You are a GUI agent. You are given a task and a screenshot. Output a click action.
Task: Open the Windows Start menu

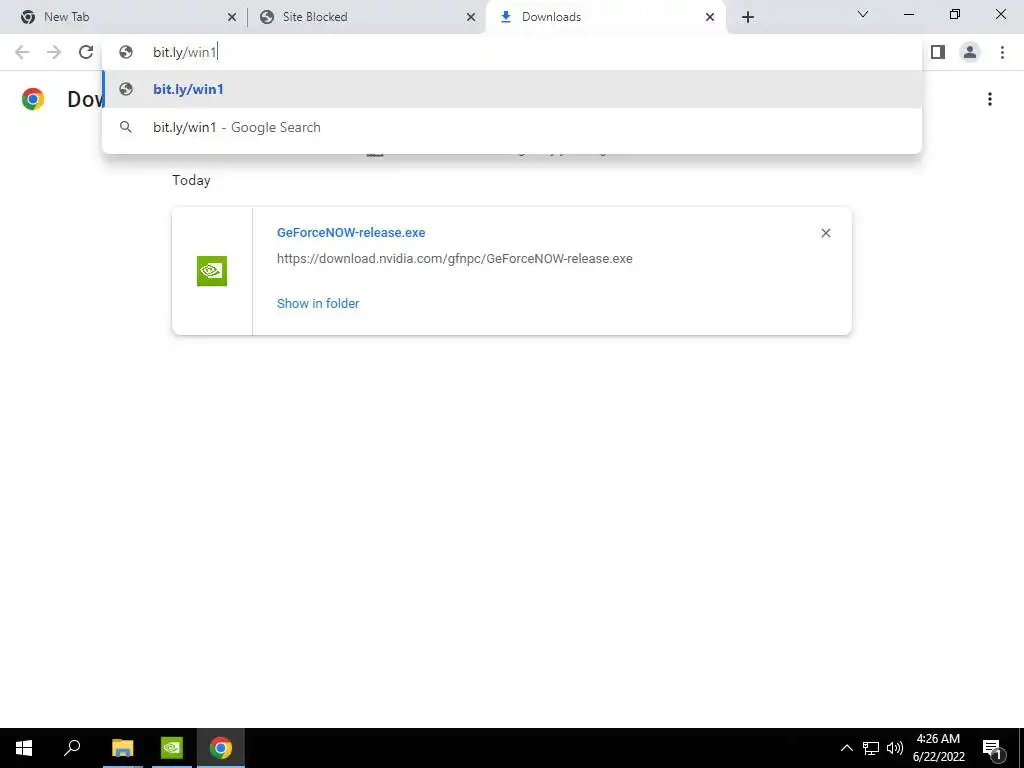tap(24, 748)
